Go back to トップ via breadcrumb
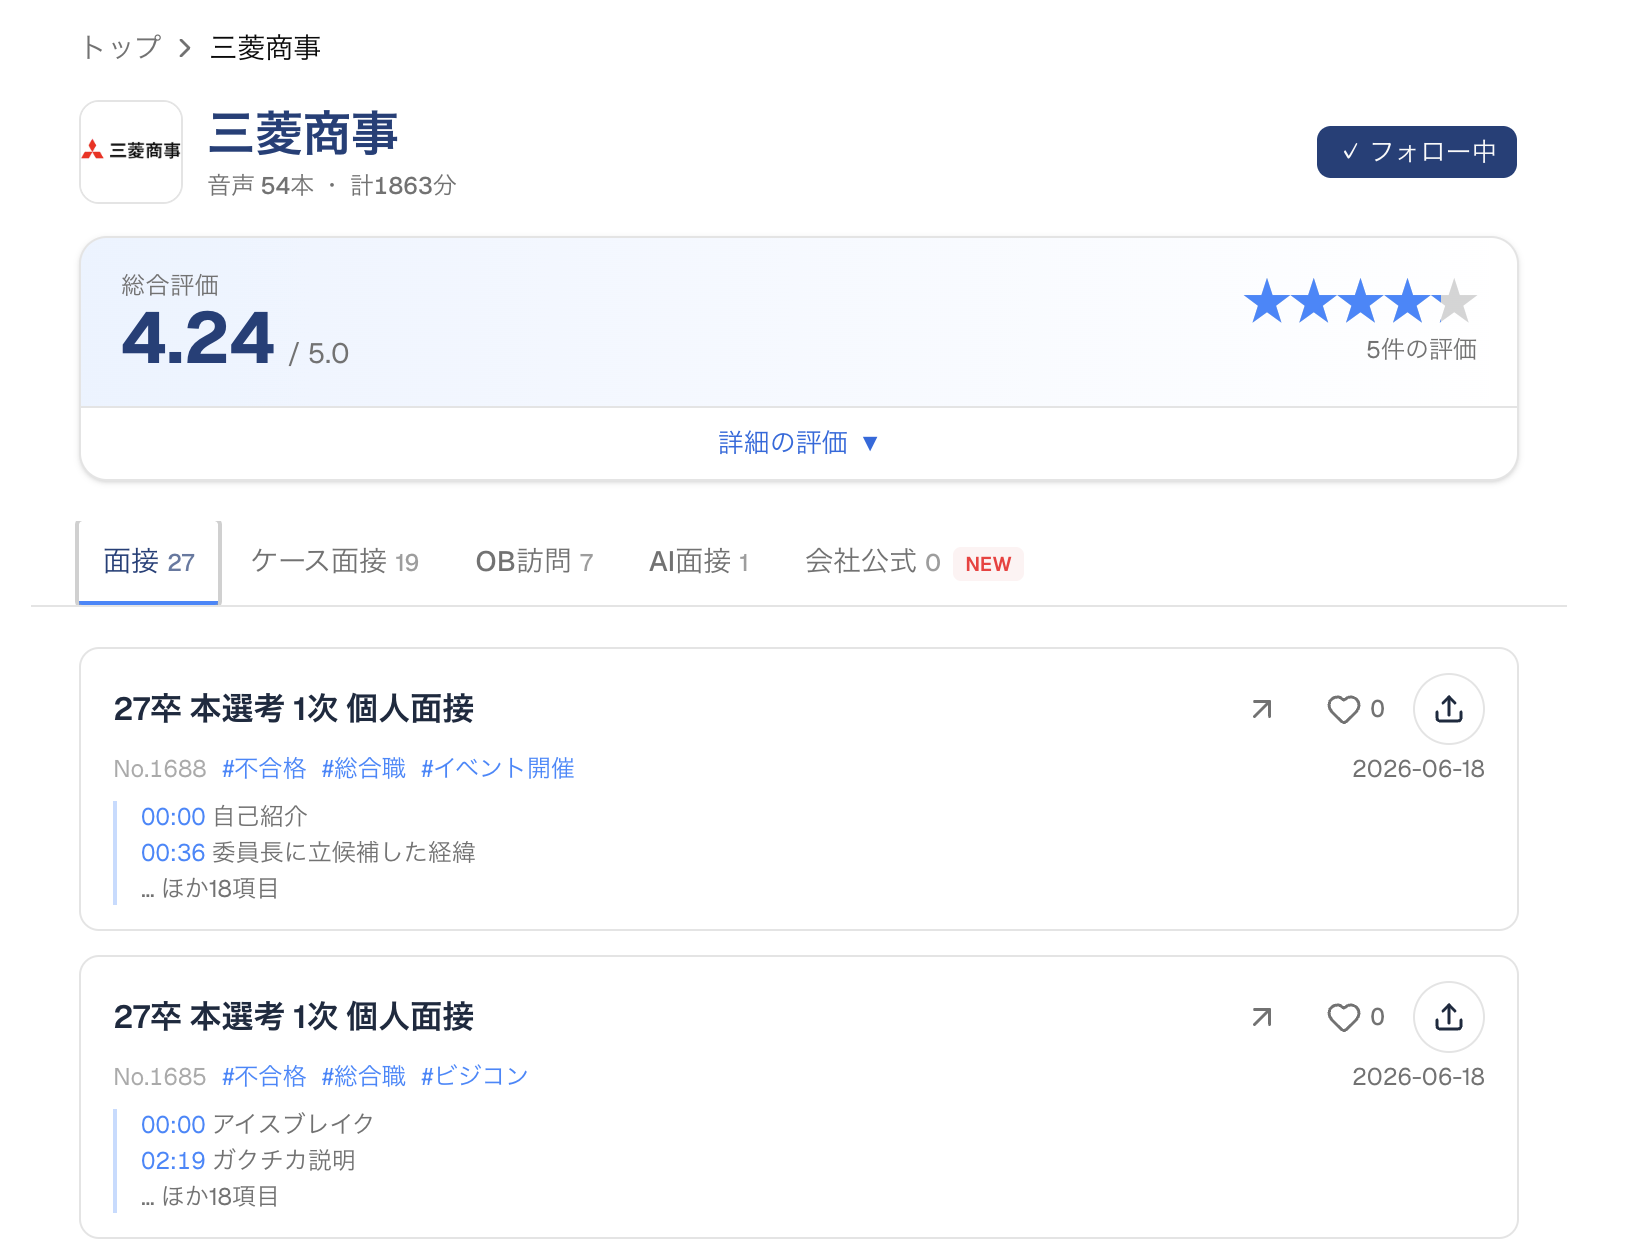Viewport: 1626px width, 1258px height. 120,47
